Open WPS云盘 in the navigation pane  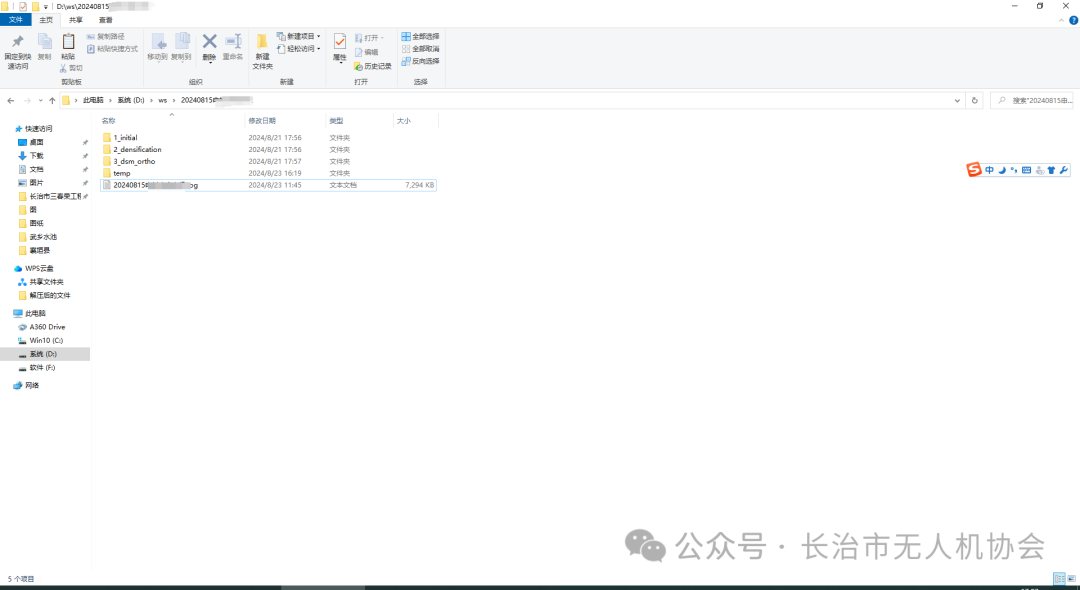click(39, 268)
